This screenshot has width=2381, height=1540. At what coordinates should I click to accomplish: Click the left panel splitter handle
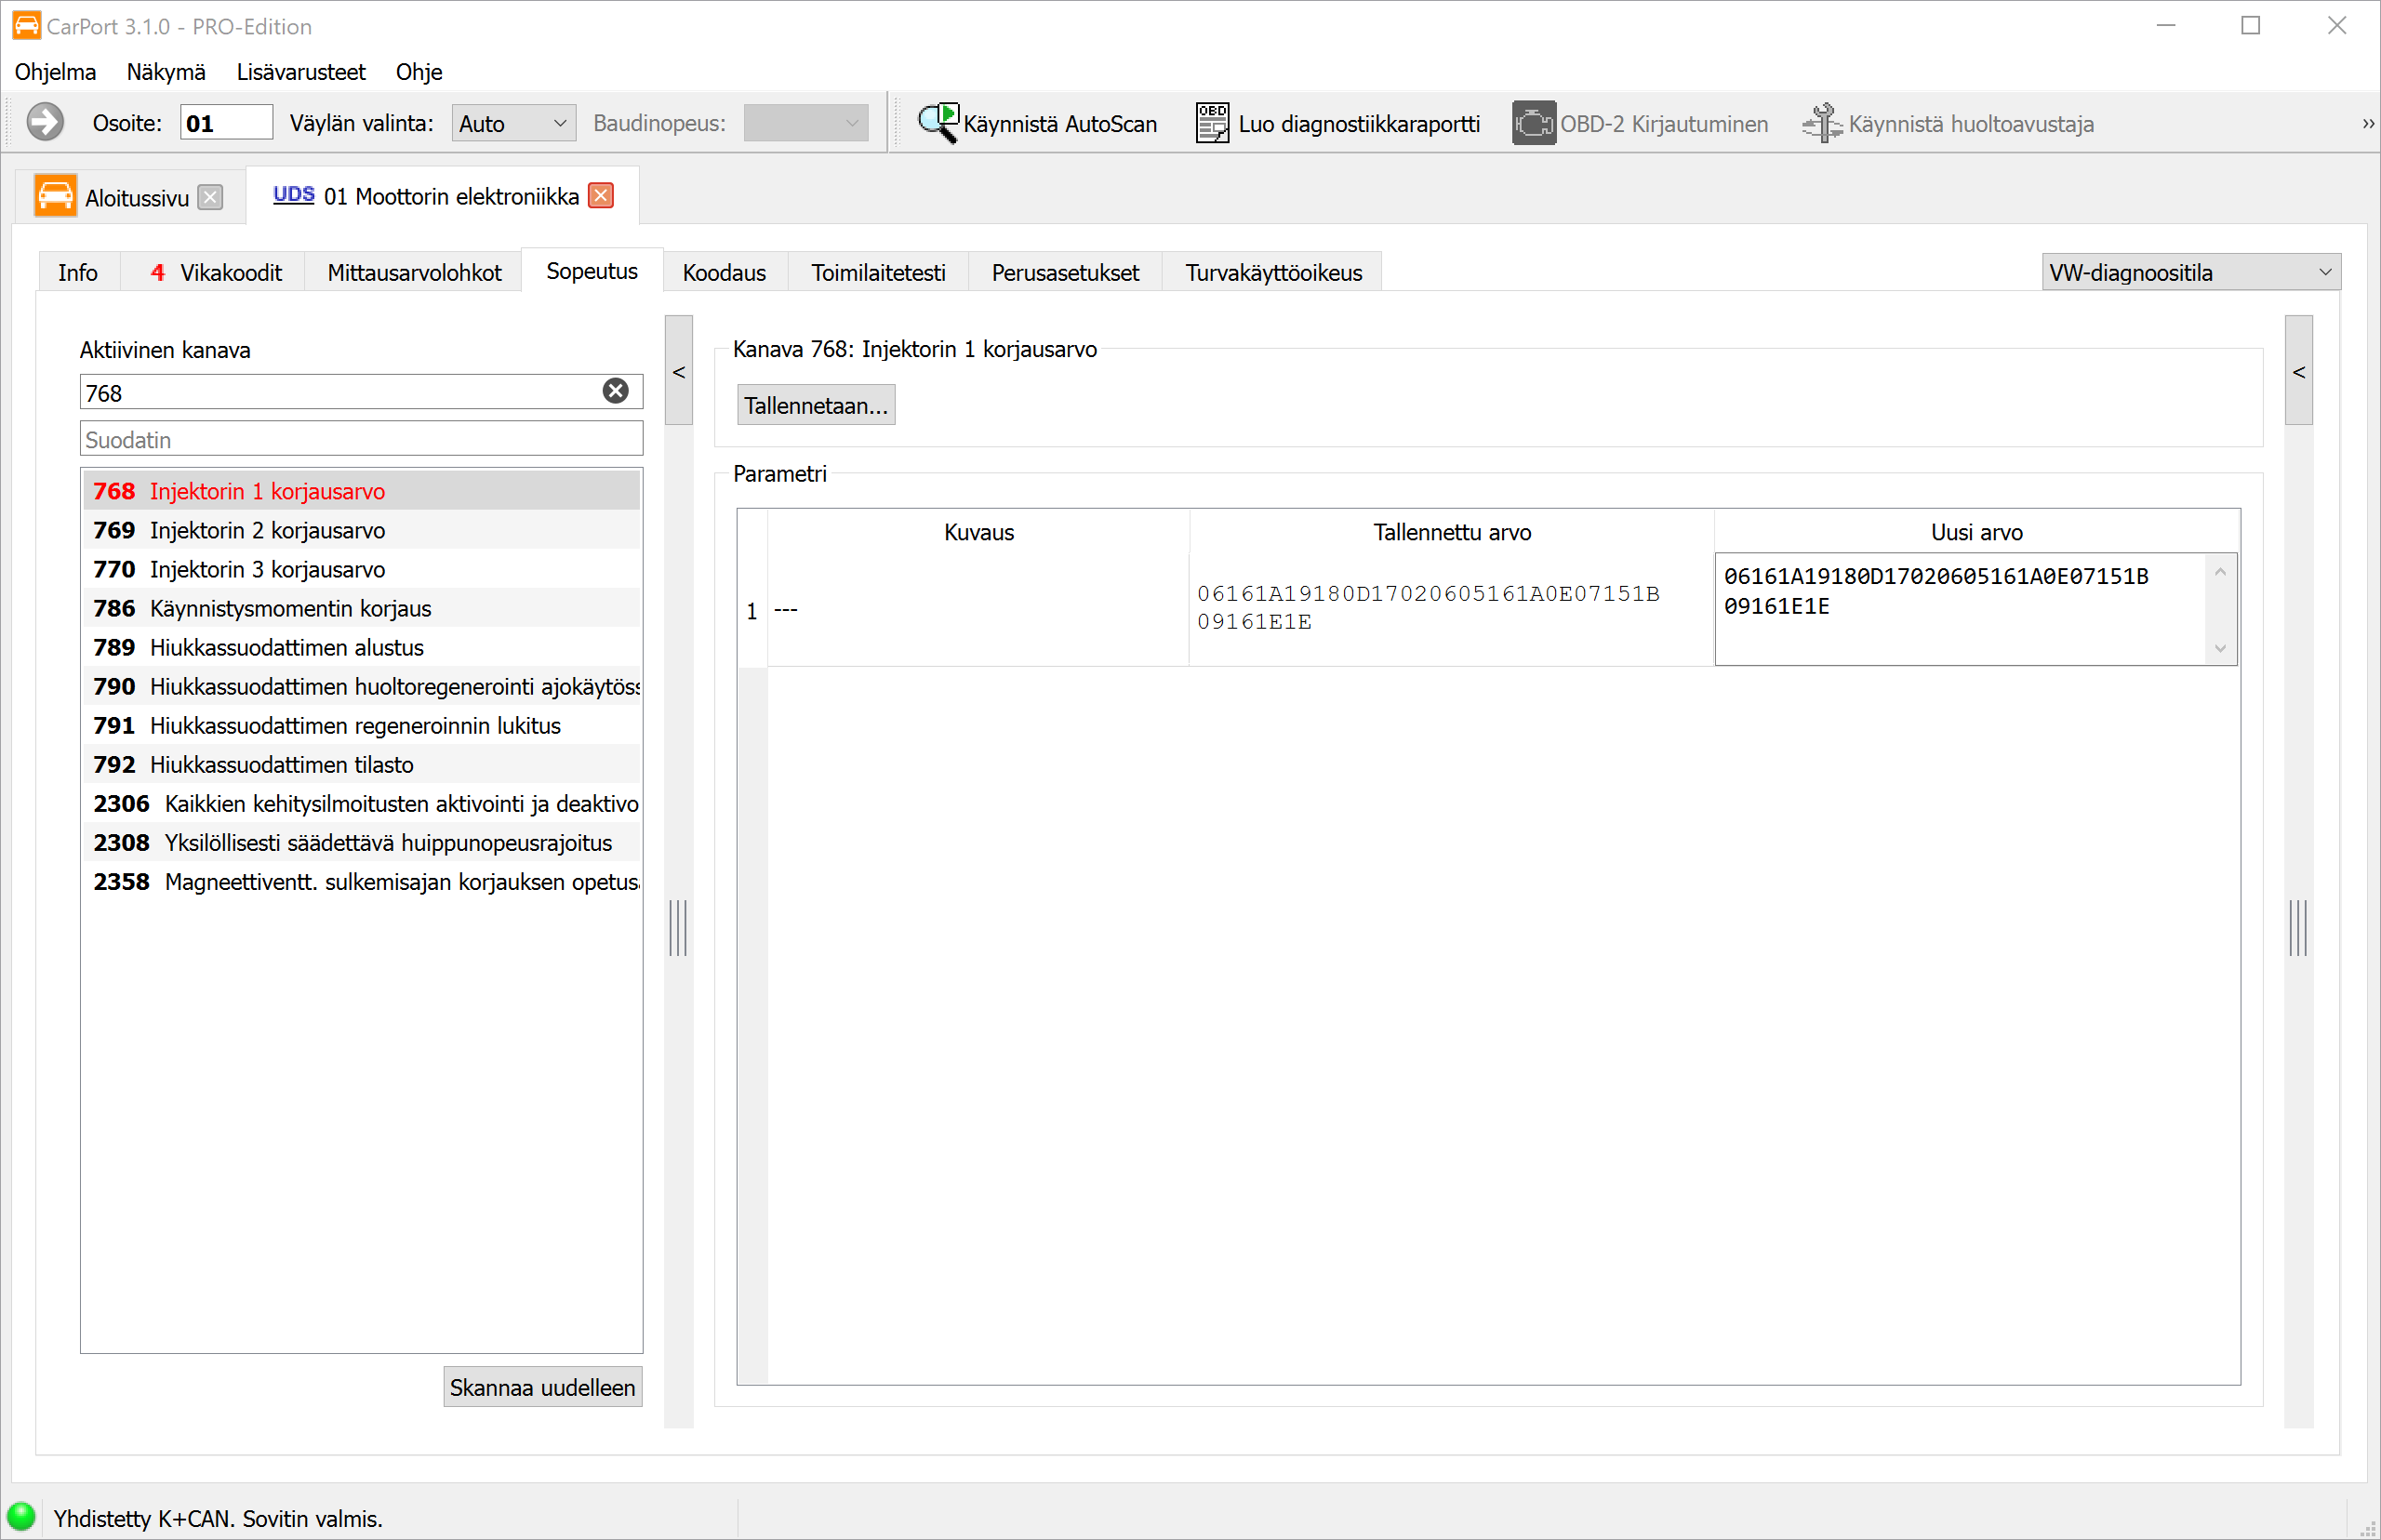click(x=678, y=927)
